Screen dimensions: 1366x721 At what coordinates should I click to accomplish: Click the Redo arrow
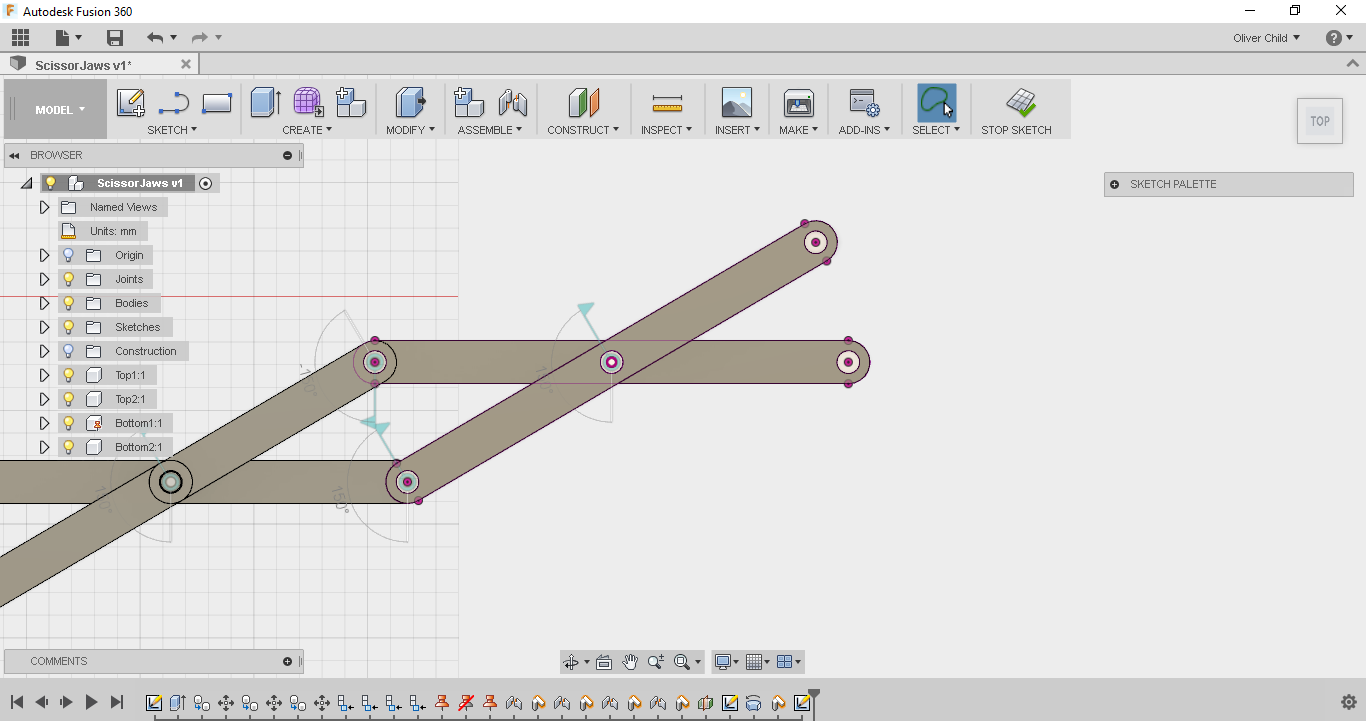coord(200,38)
